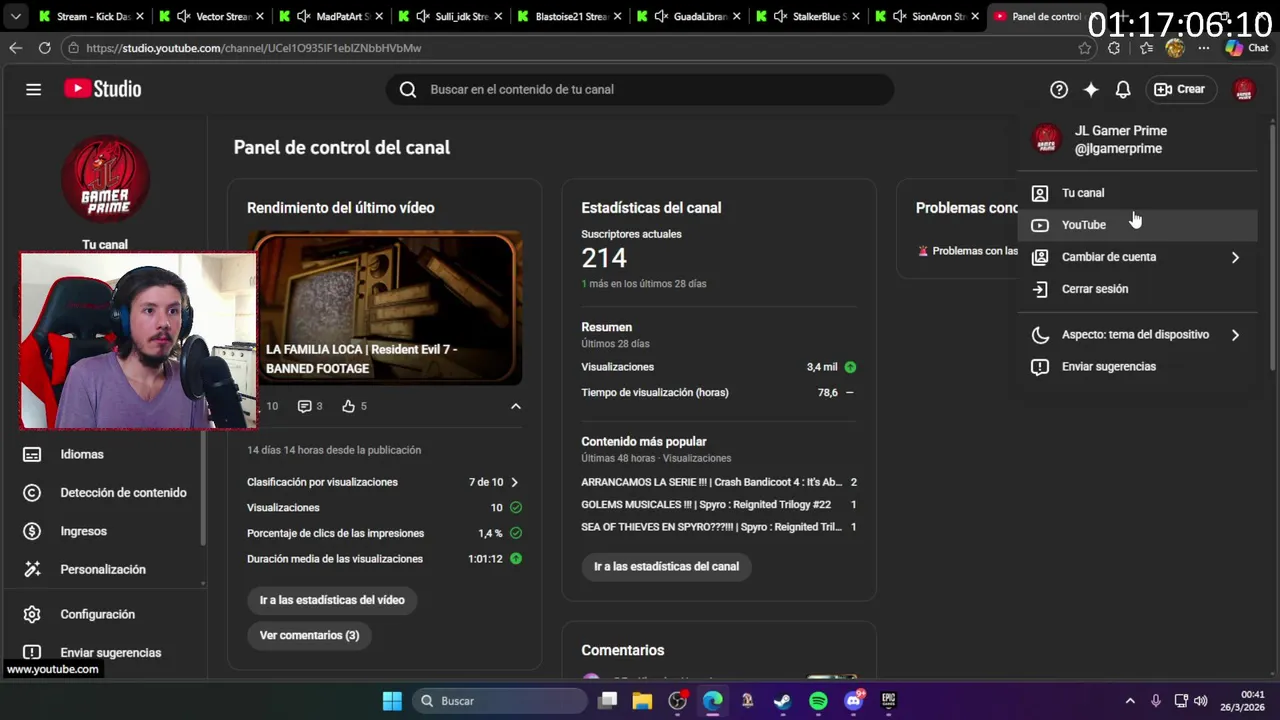
Task: Click Ir a las estadísticas del canal
Action: click(666, 566)
